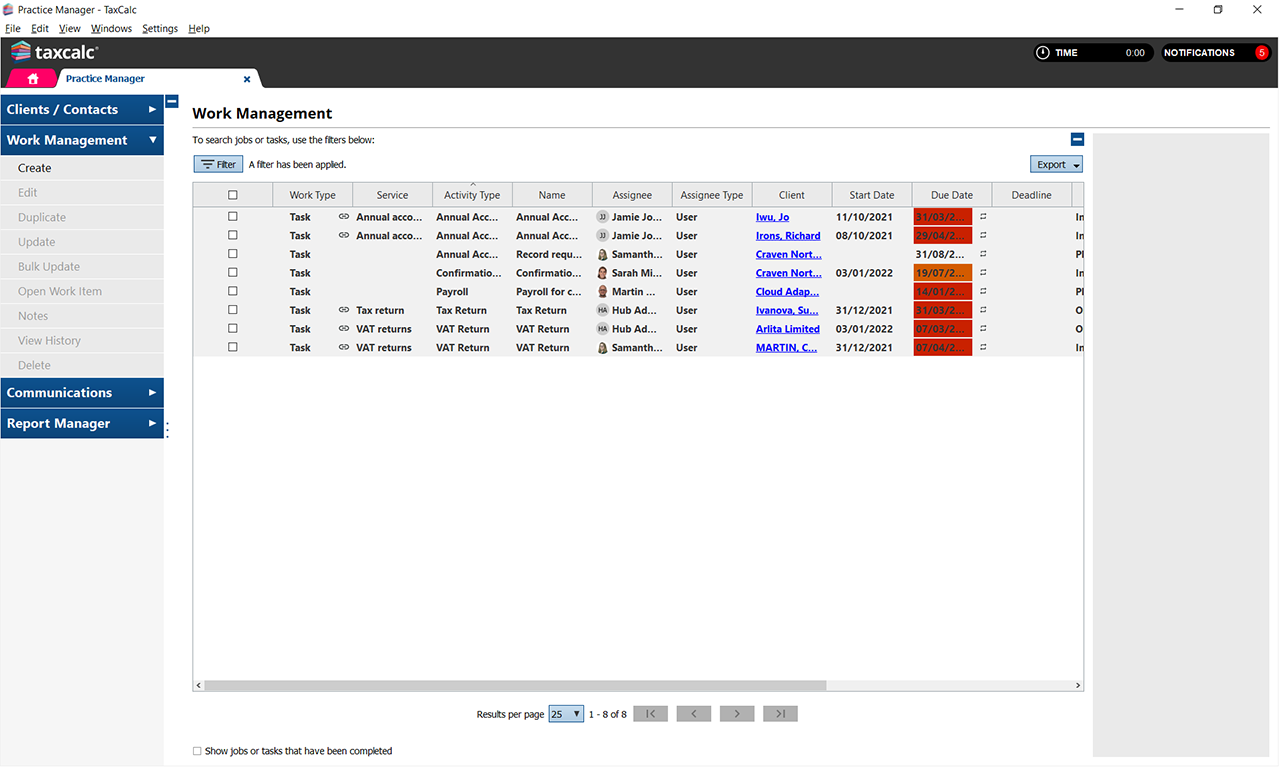Screen dimensions: 1280x768
Task: Go to next results page
Action: [737, 714]
